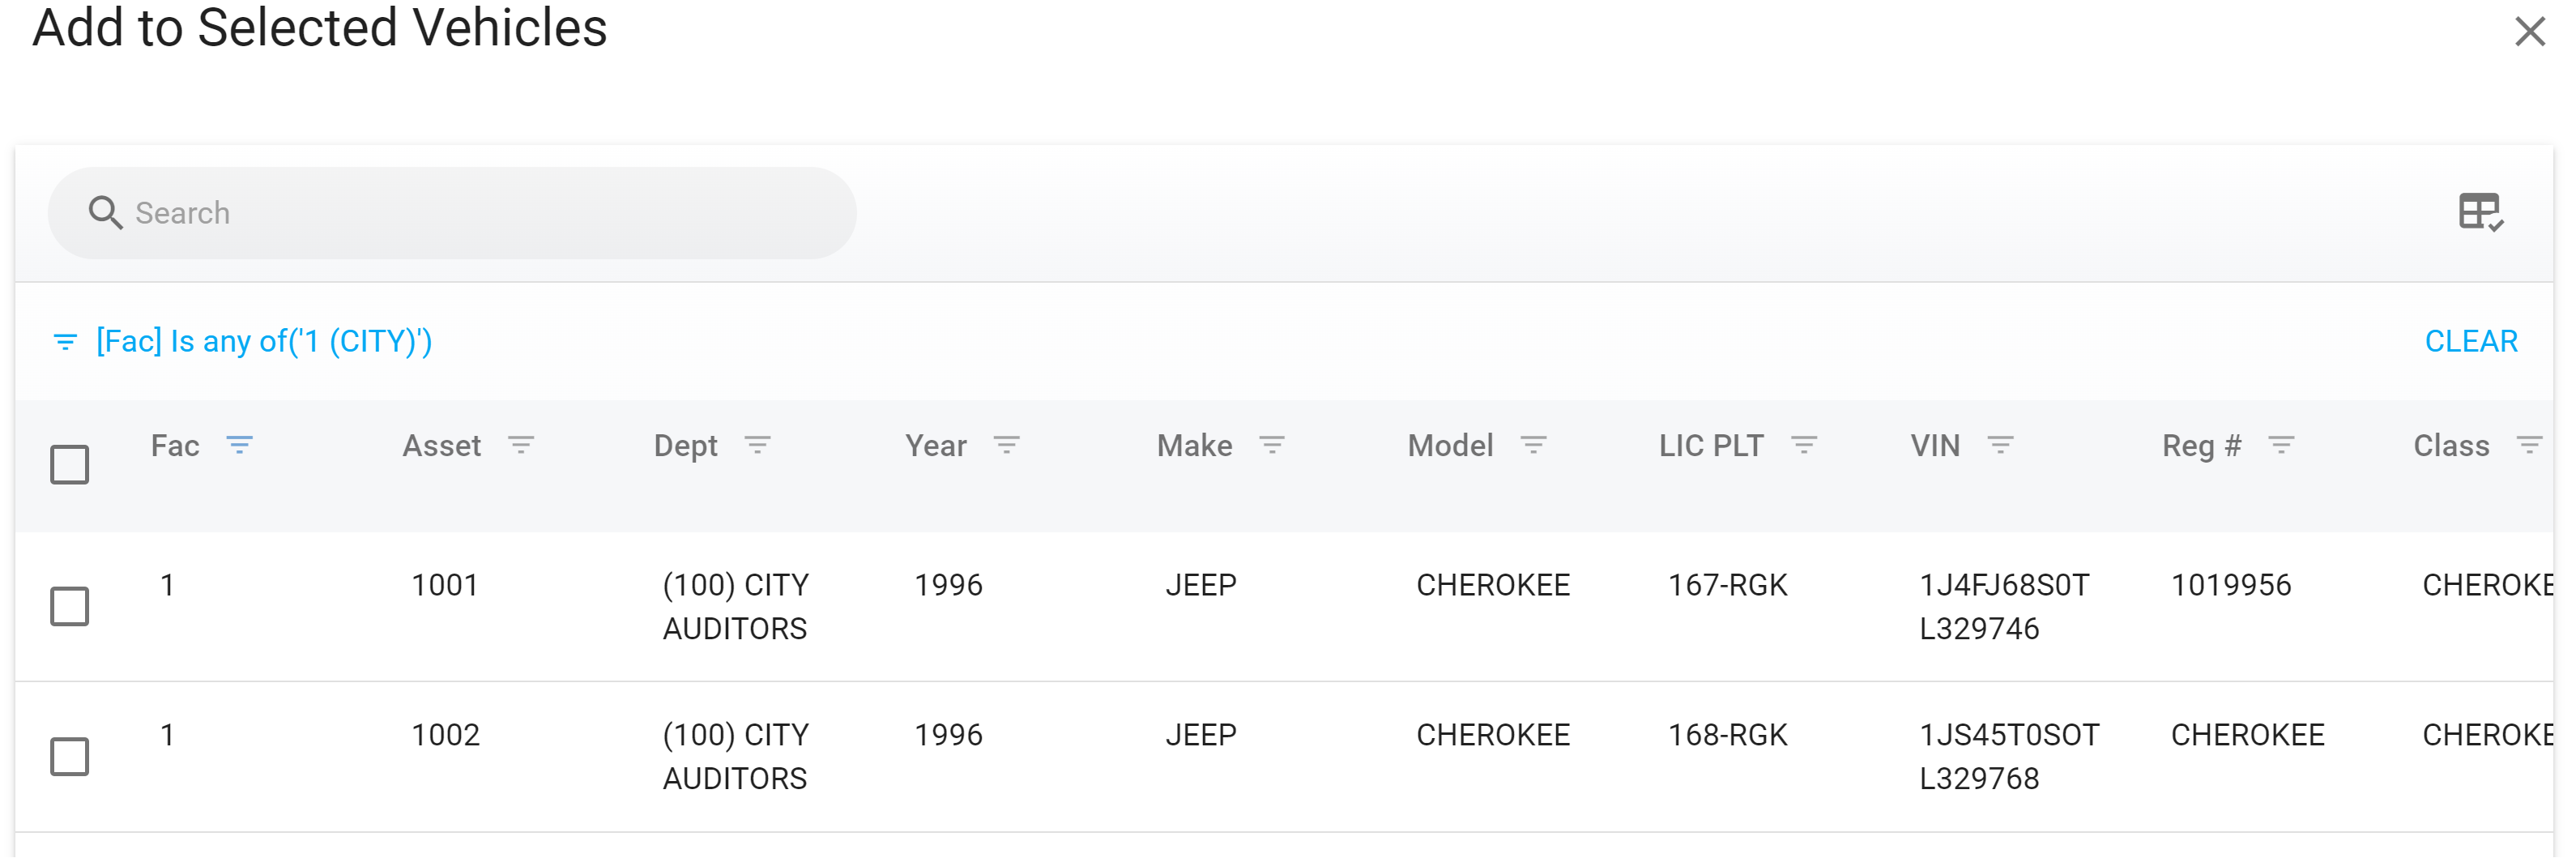
Task: Select the checkbox for asset 1001
Action: coord(70,606)
